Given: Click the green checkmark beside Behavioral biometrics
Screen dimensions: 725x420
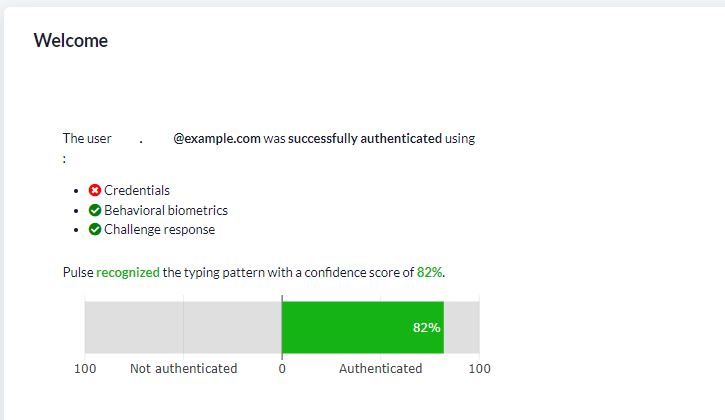Looking at the screenshot, I should click(x=95, y=210).
